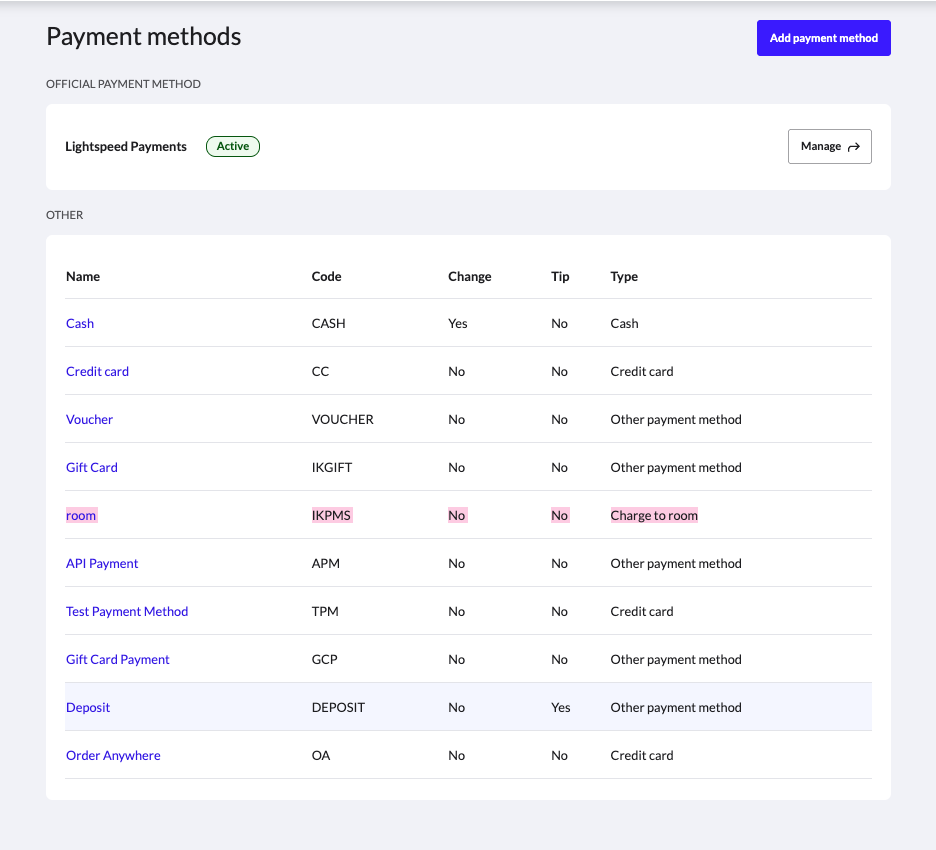
Task: Select the Lightspeed Payments label
Action: [x=126, y=146]
